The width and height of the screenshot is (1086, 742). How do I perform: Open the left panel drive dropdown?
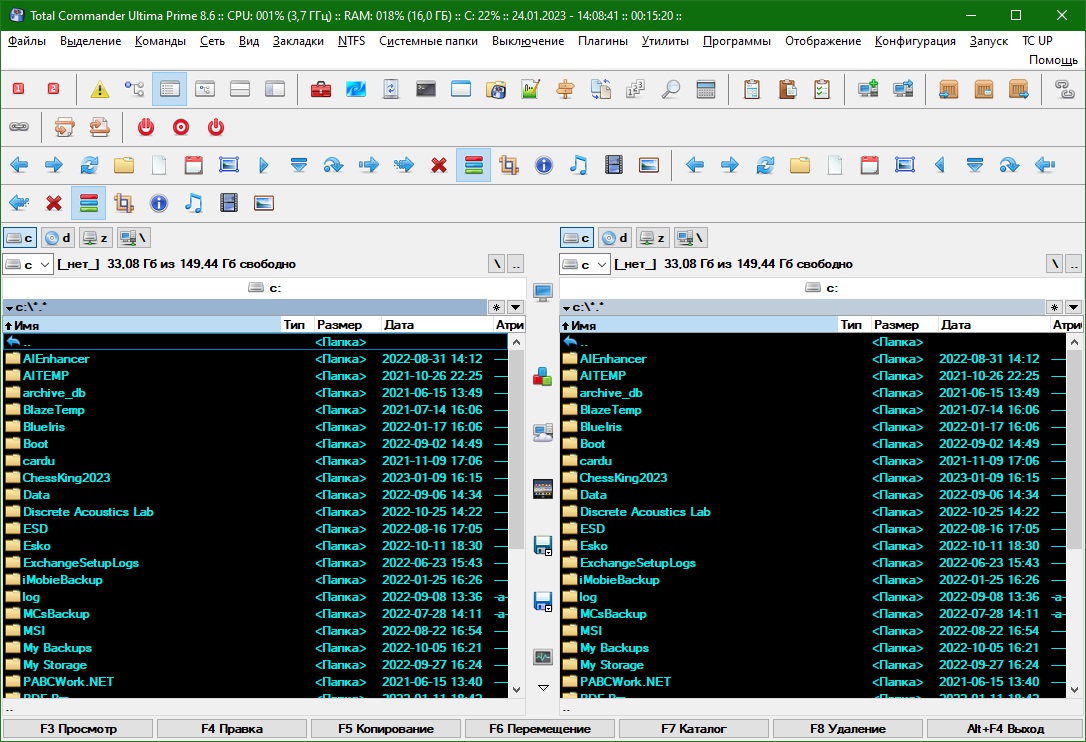click(x=28, y=265)
